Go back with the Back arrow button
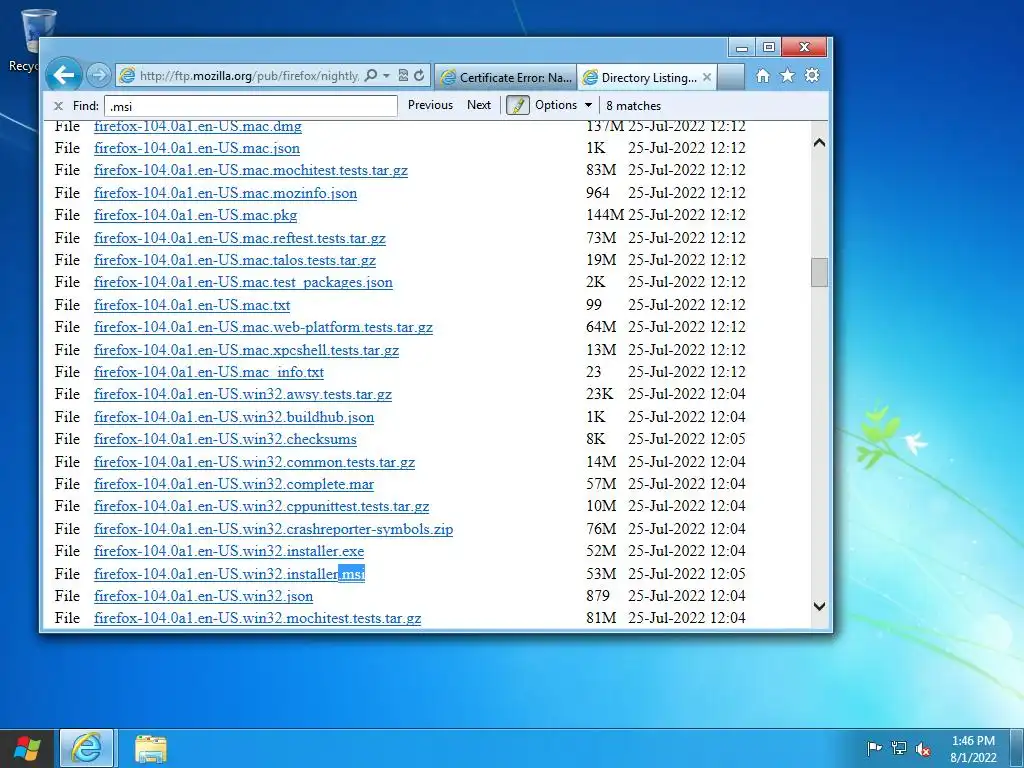1024x768 pixels. pos(64,75)
